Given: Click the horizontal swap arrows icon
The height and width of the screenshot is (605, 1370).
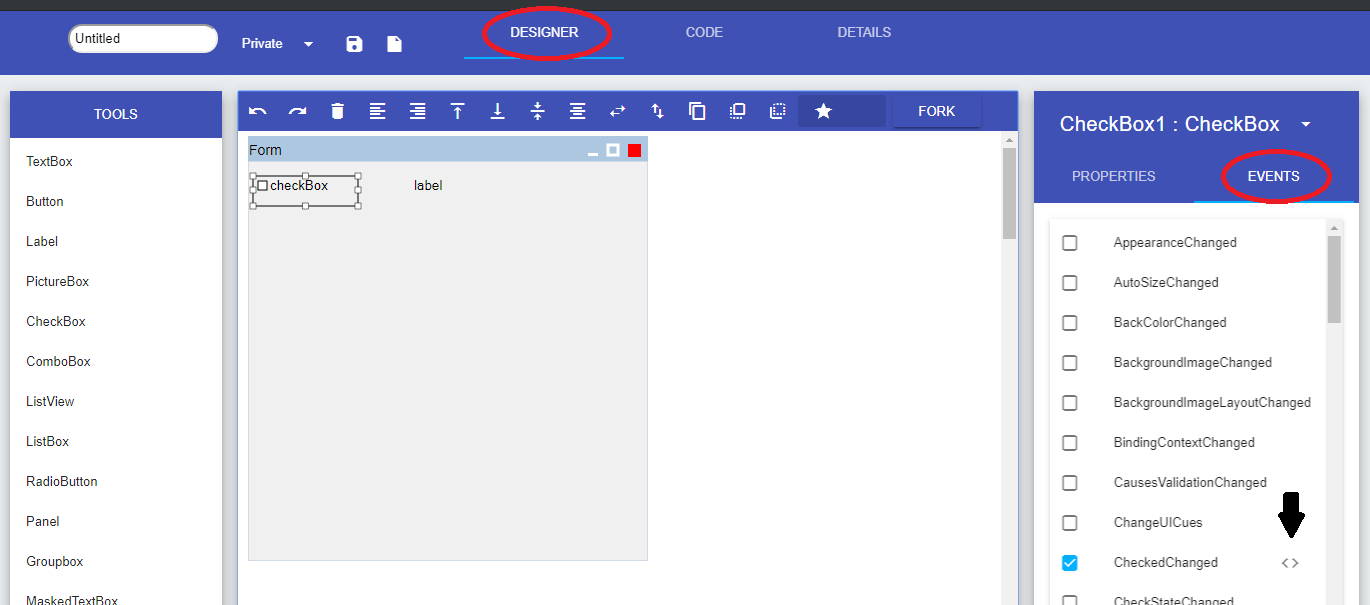Looking at the screenshot, I should click(x=617, y=111).
